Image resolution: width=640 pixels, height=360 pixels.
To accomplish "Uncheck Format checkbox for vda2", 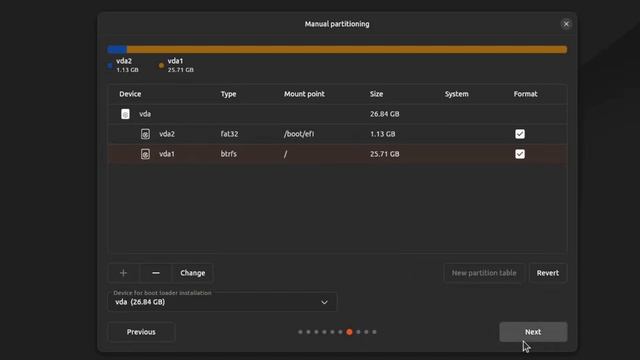I will click(x=520, y=134).
